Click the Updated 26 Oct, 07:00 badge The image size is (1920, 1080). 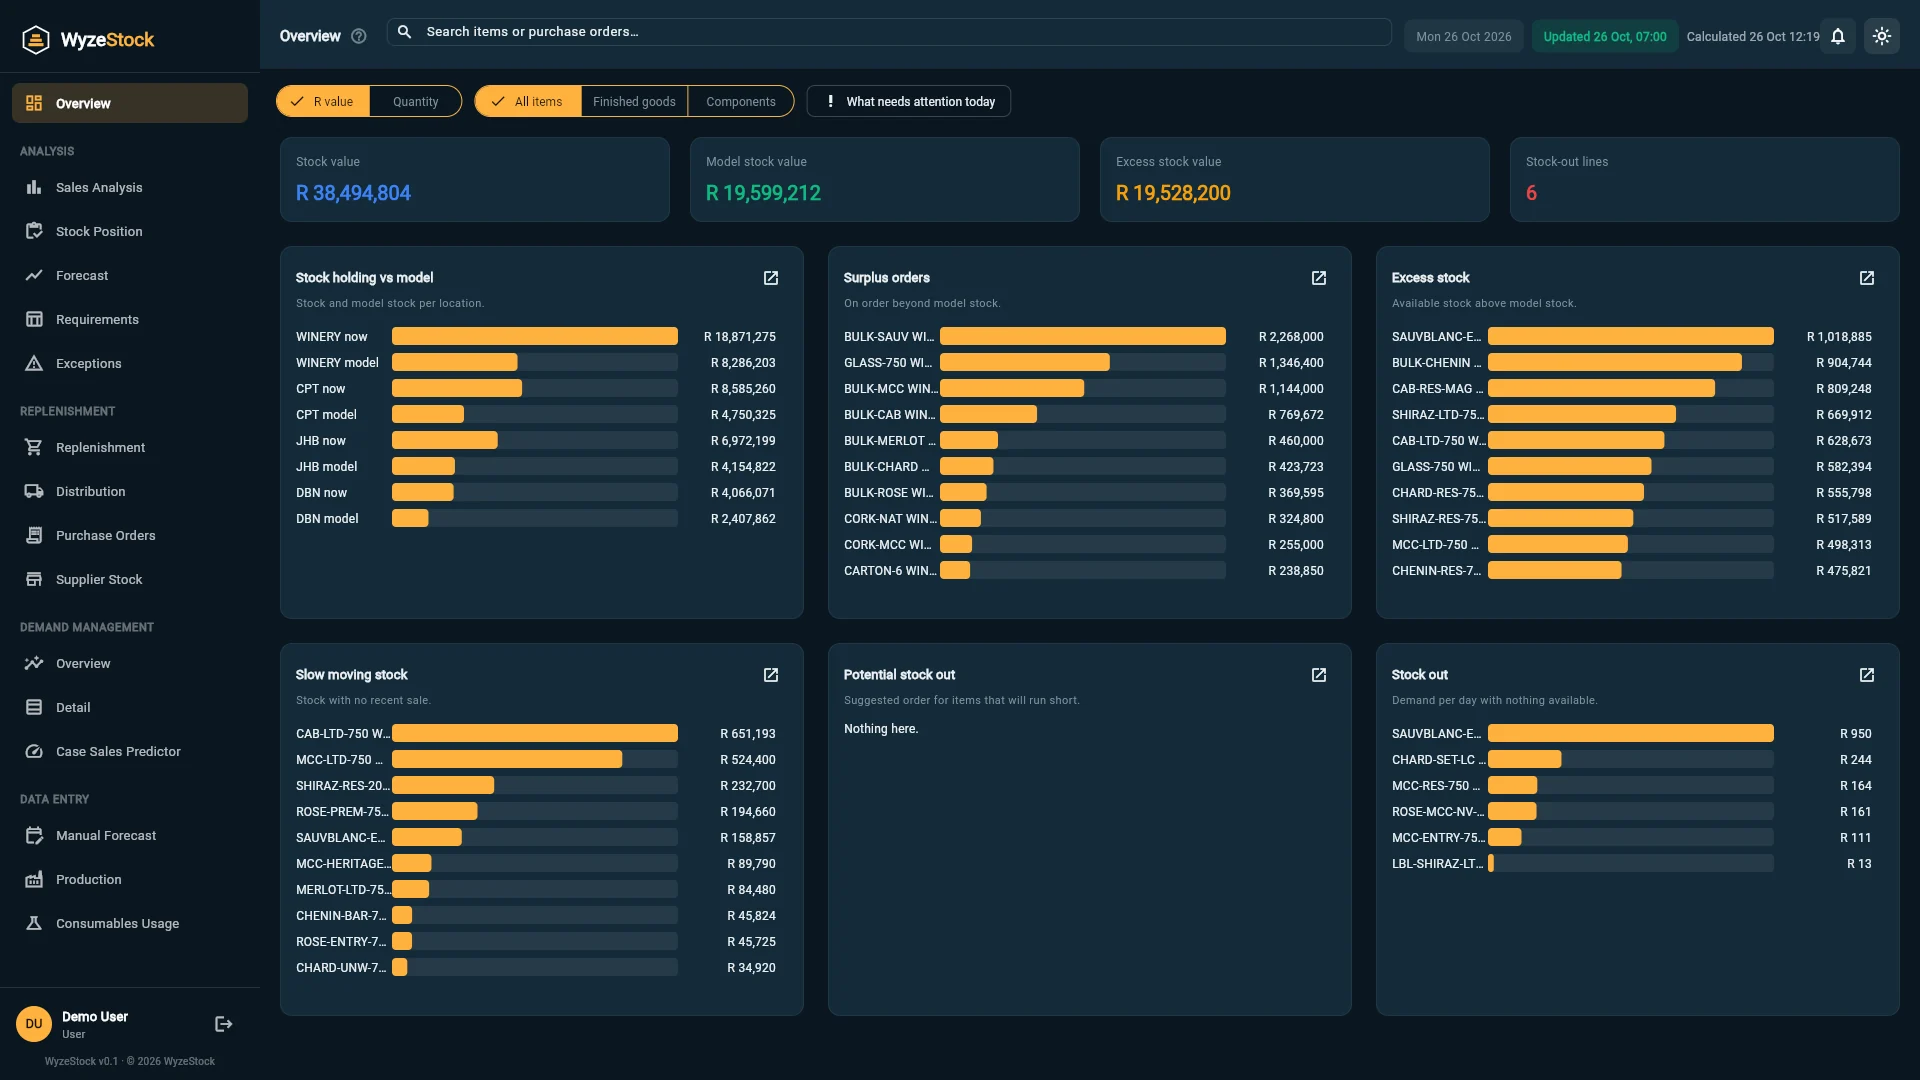1605,36
